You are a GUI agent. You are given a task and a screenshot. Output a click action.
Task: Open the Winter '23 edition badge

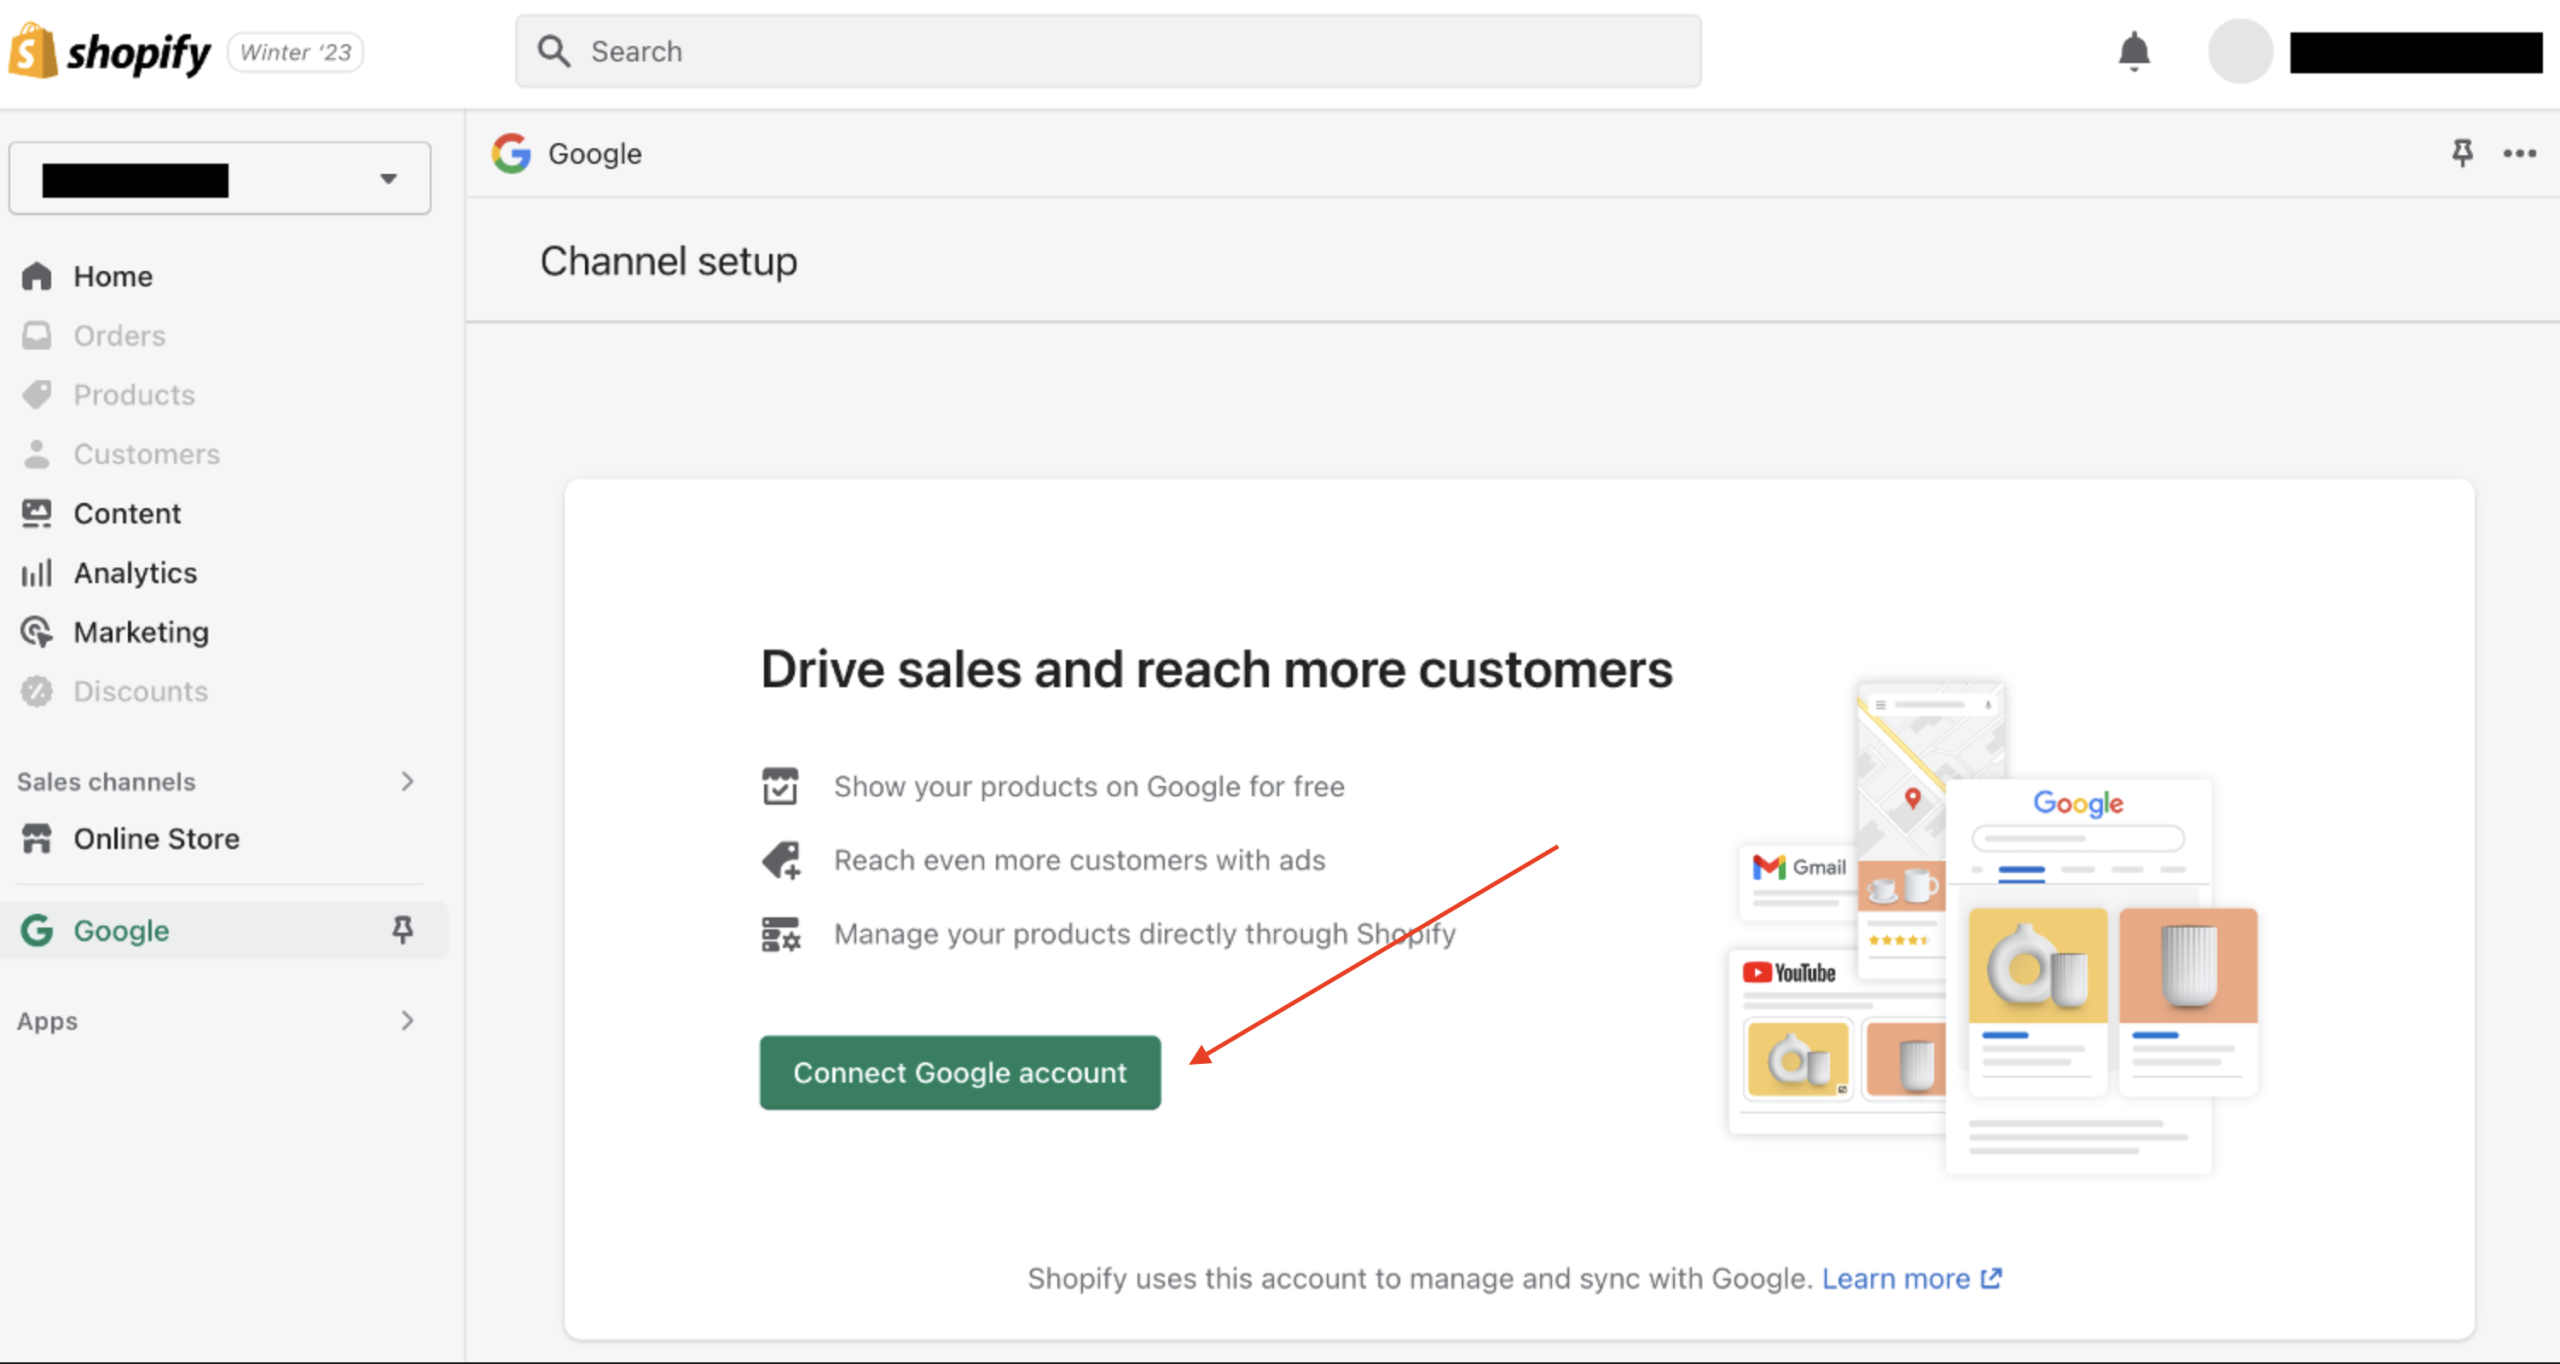(296, 52)
